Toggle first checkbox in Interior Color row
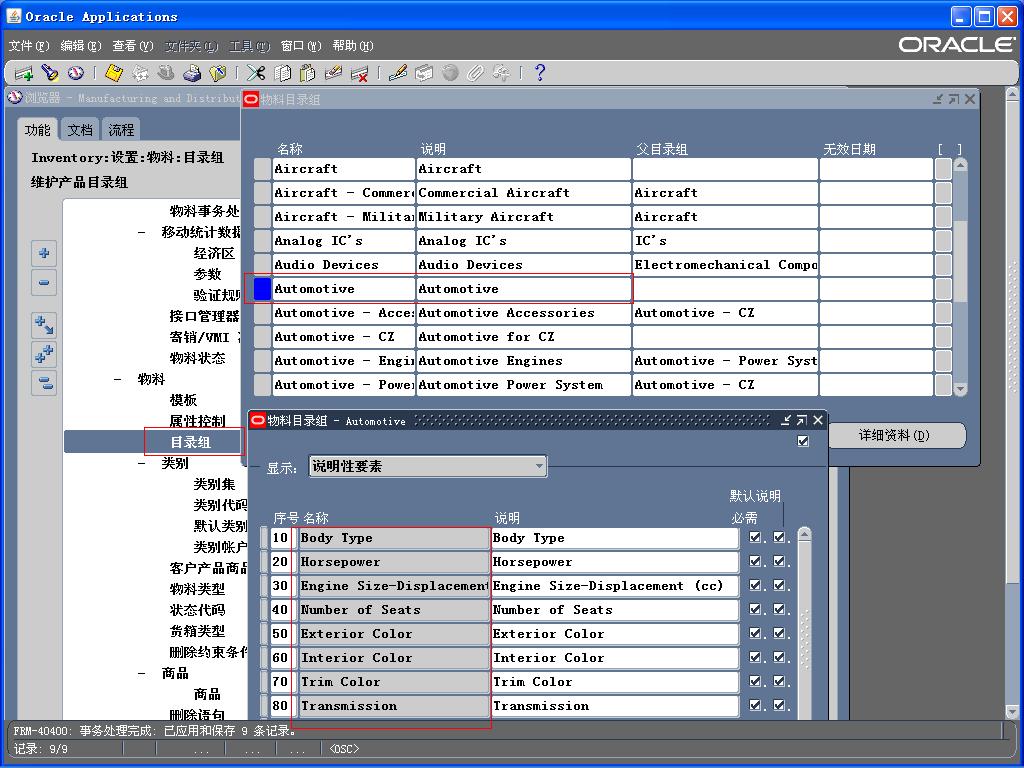The image size is (1024, 768). click(x=756, y=658)
